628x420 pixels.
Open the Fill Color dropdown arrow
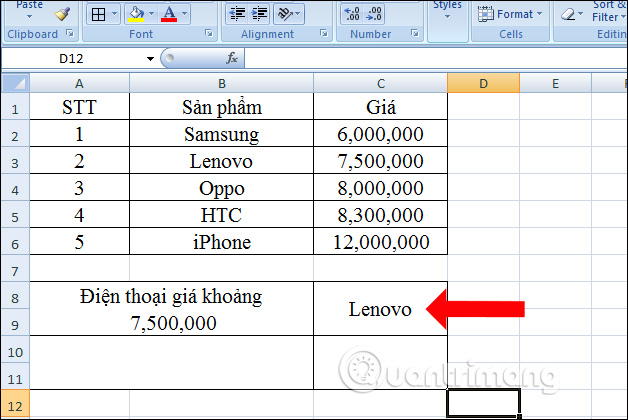tap(151, 14)
